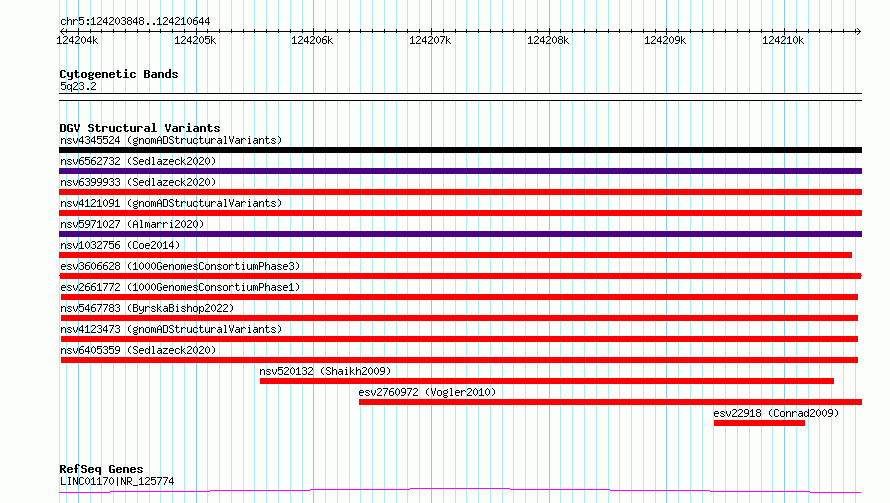Click the RefSeq Genes track title
This screenshot has height=503, width=890.
coord(101,470)
